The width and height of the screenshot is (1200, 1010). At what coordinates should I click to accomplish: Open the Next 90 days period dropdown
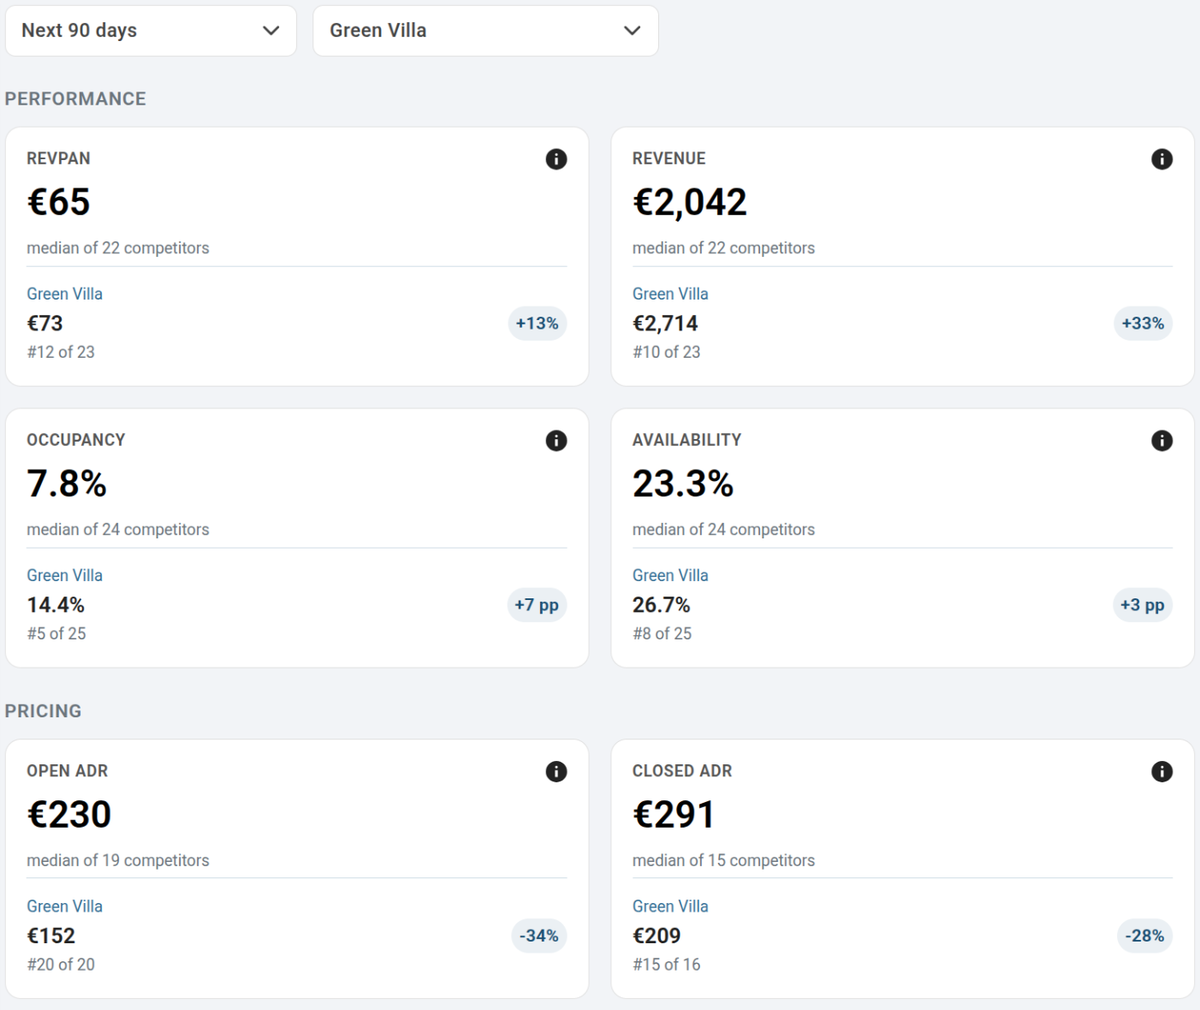tap(151, 30)
